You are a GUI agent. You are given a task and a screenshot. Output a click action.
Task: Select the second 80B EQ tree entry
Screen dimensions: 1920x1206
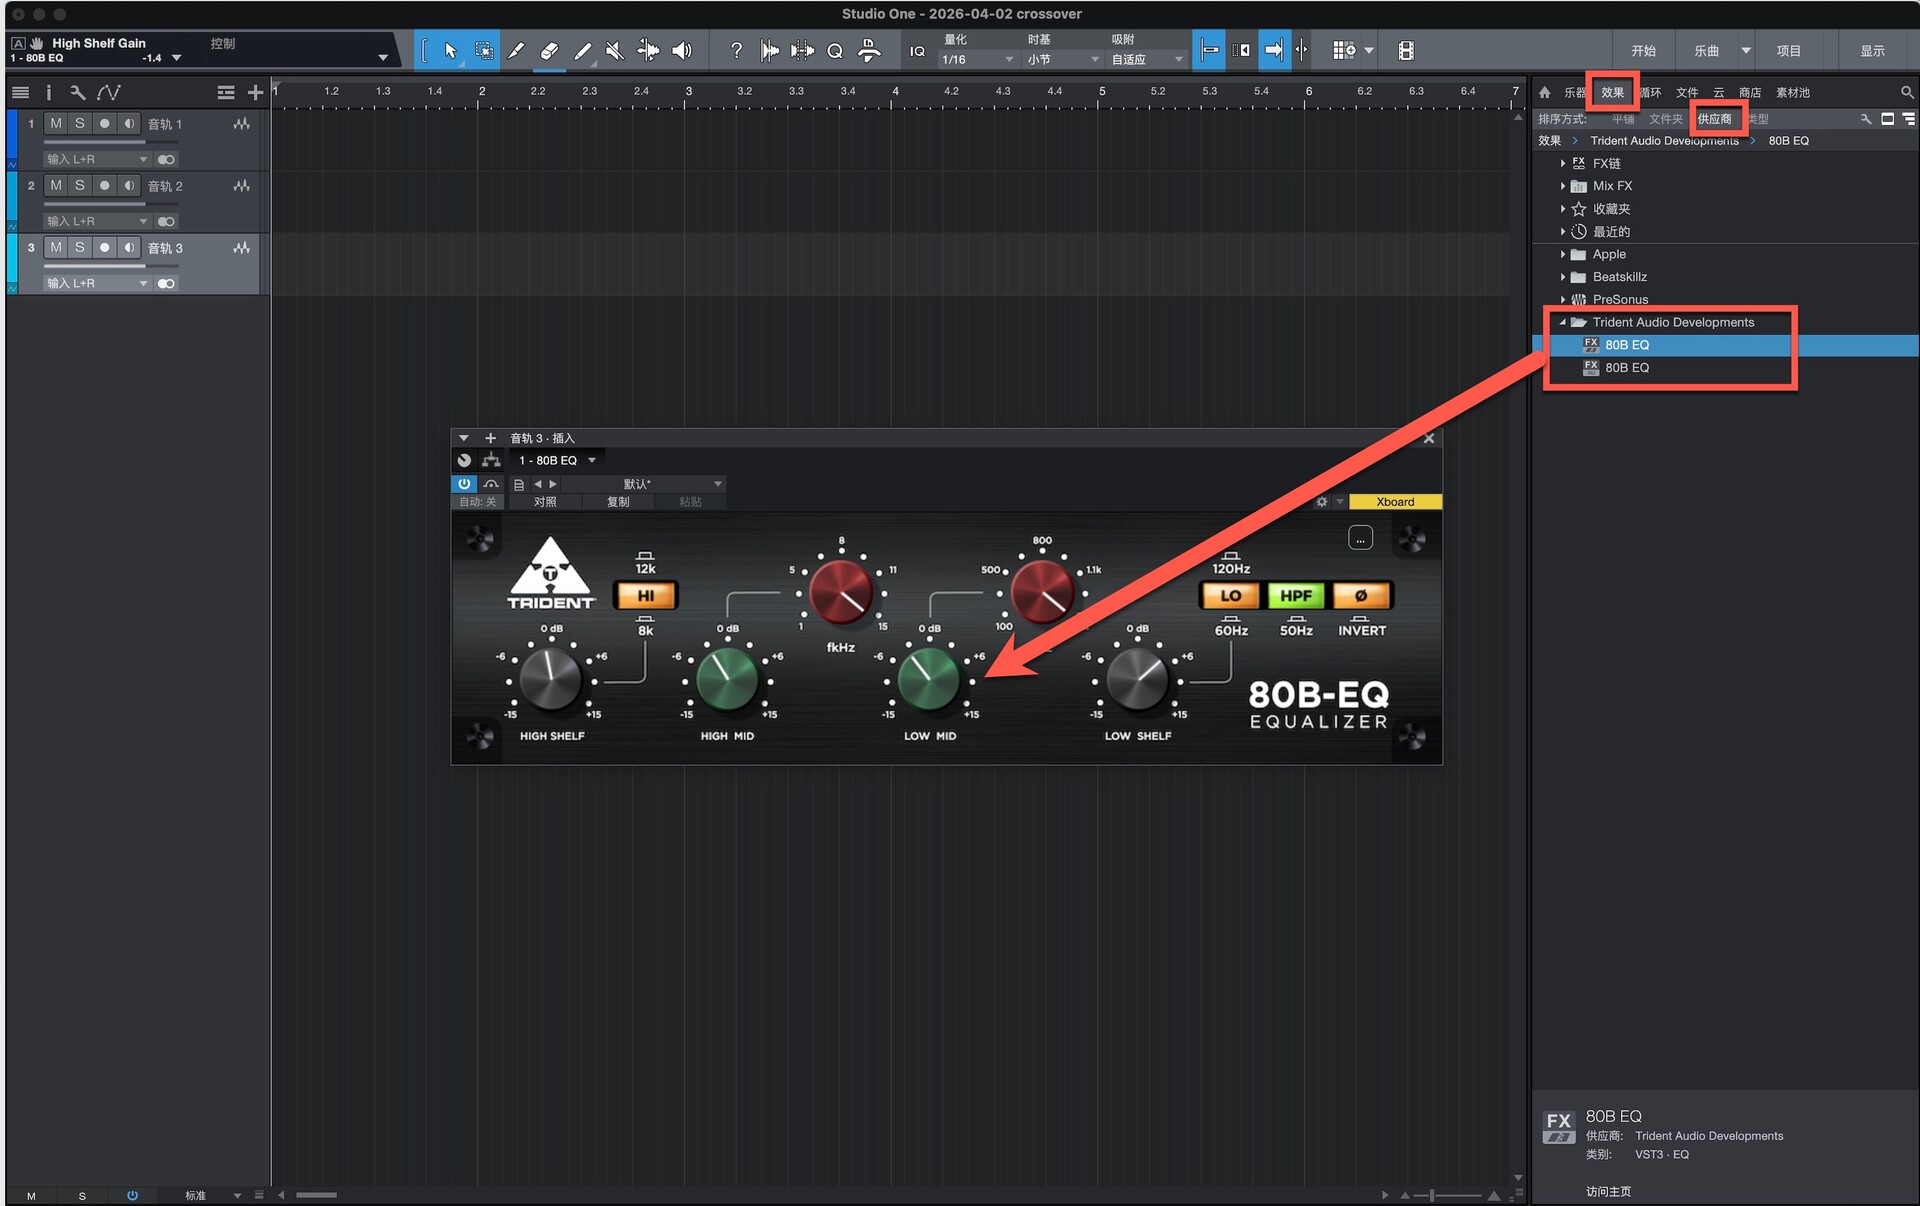pyautogui.click(x=1627, y=368)
